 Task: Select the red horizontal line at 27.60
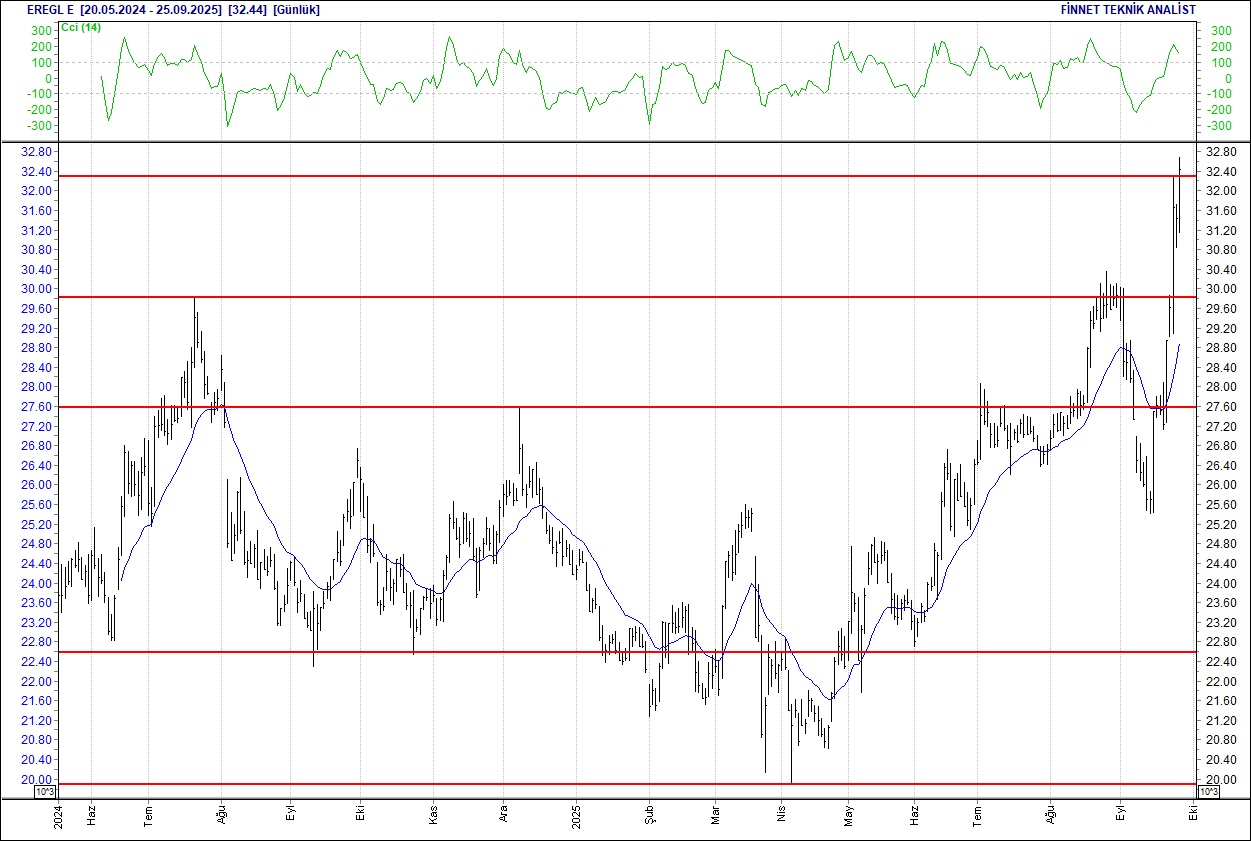(x=627, y=407)
